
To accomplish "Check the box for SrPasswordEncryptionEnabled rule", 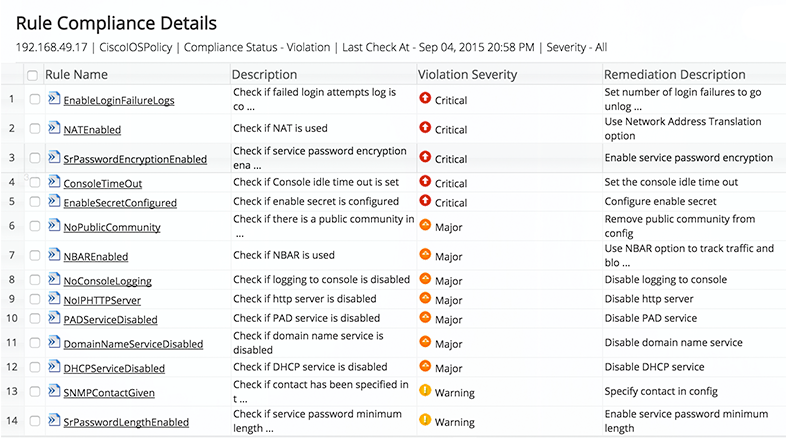I will tap(35, 158).
